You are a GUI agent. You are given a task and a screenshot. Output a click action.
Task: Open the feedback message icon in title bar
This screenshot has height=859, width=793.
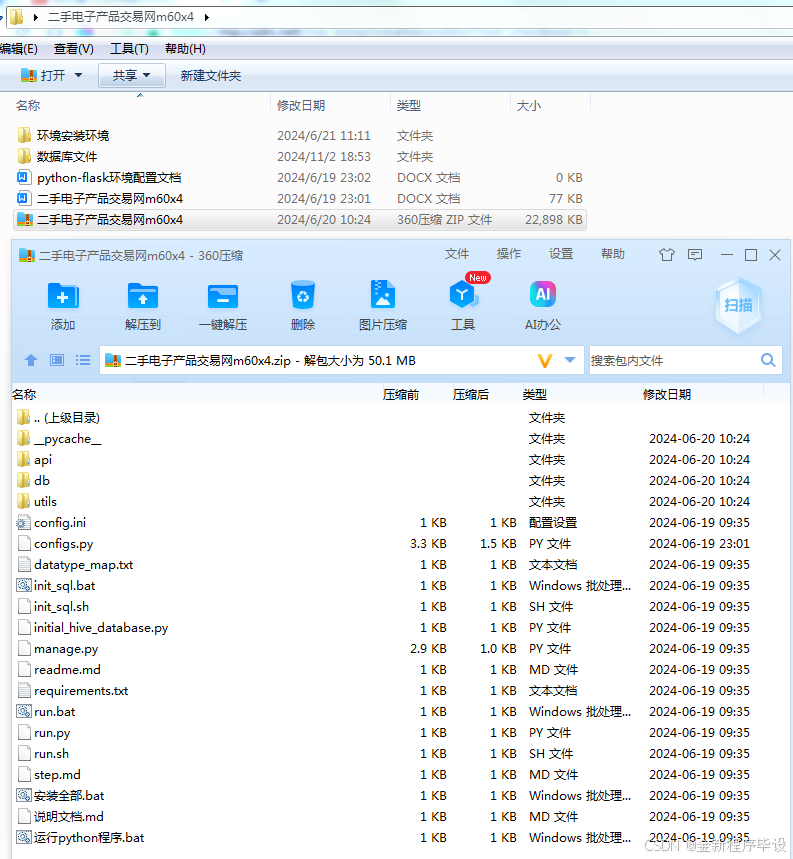pyautogui.click(x=695, y=255)
